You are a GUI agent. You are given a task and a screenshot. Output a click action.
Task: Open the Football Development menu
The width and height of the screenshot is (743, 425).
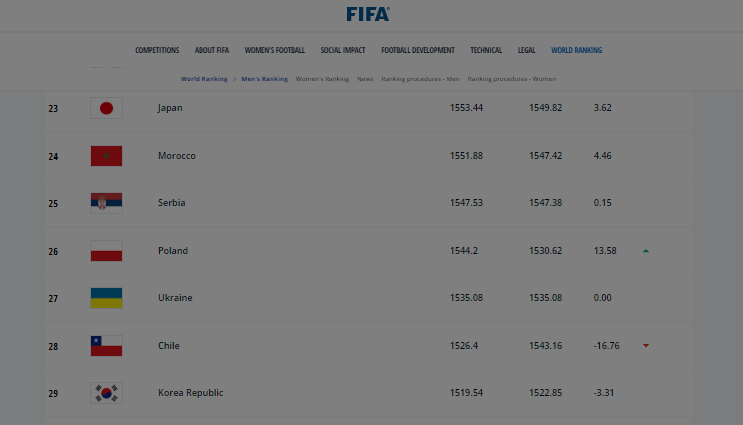pyautogui.click(x=418, y=50)
